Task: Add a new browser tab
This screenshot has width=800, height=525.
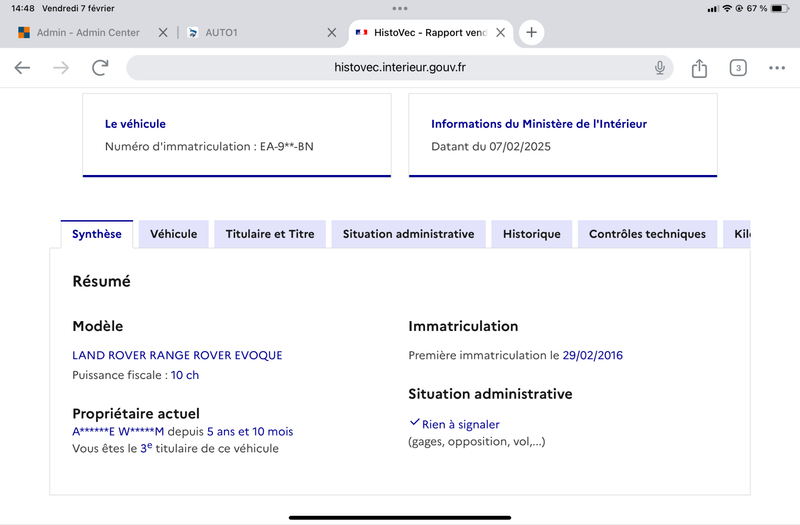Action: pos(531,33)
